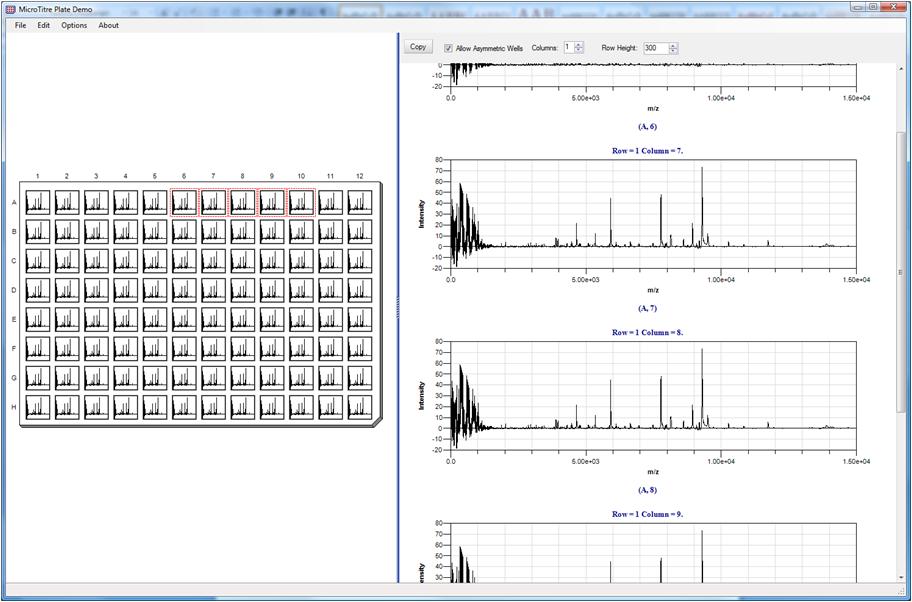Increase the Columns value with up arrow
912x602 pixels.
point(579,45)
